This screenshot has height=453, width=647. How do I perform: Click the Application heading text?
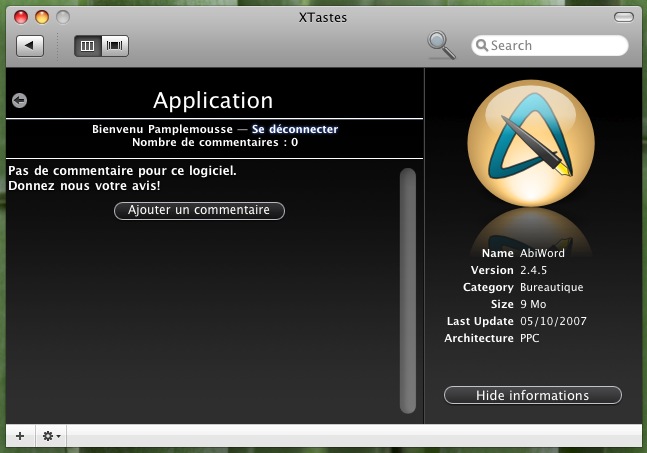pos(213,100)
